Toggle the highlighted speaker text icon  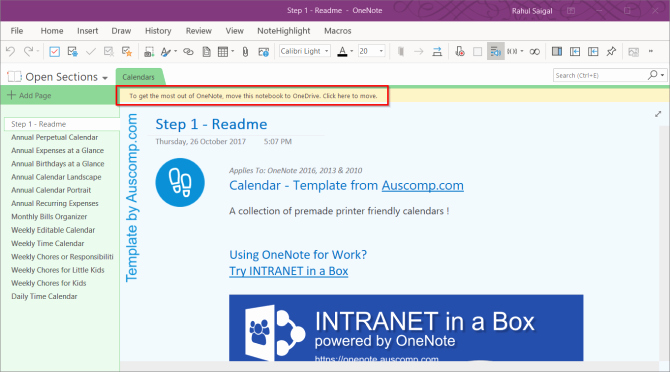[x=496, y=52]
